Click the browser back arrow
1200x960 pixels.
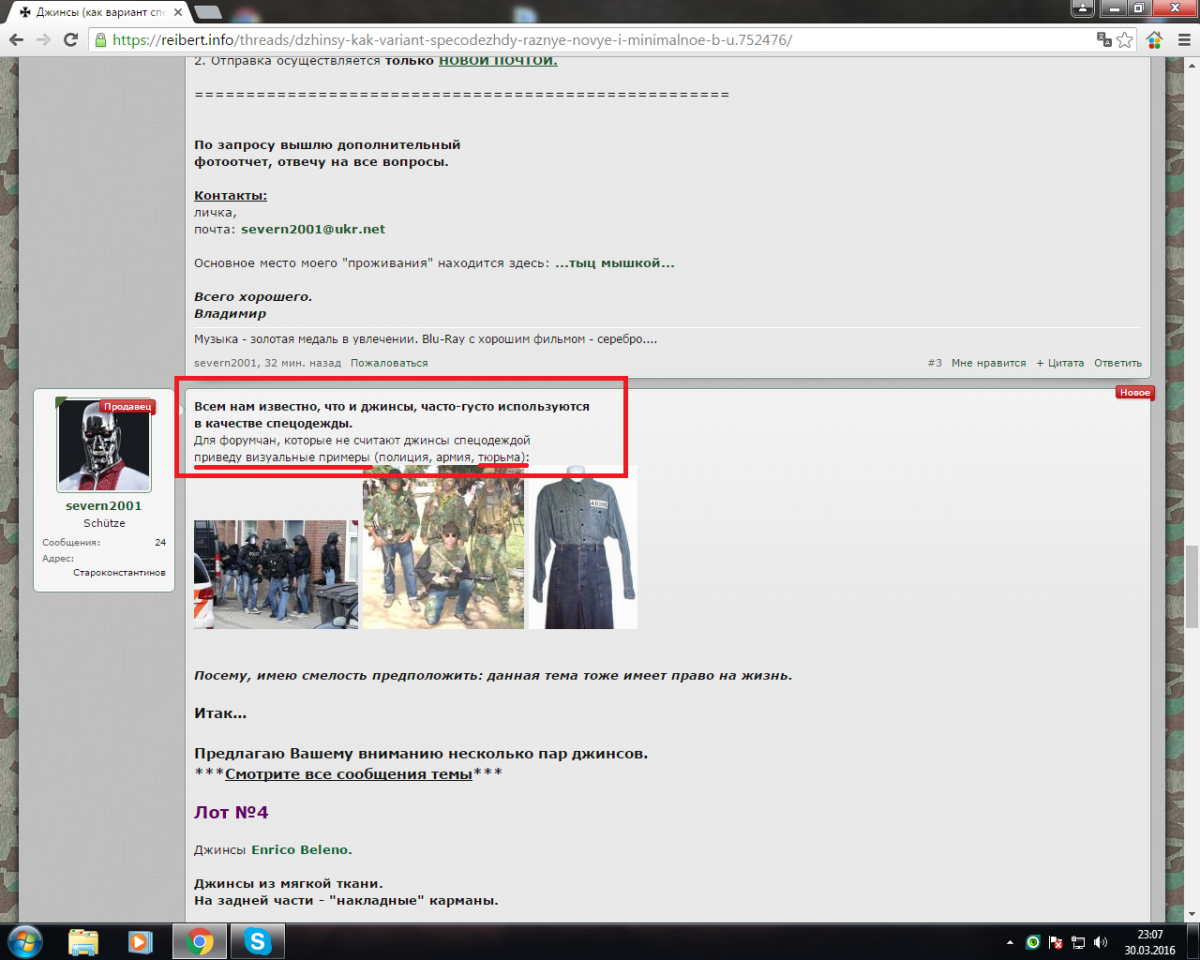pos(16,40)
